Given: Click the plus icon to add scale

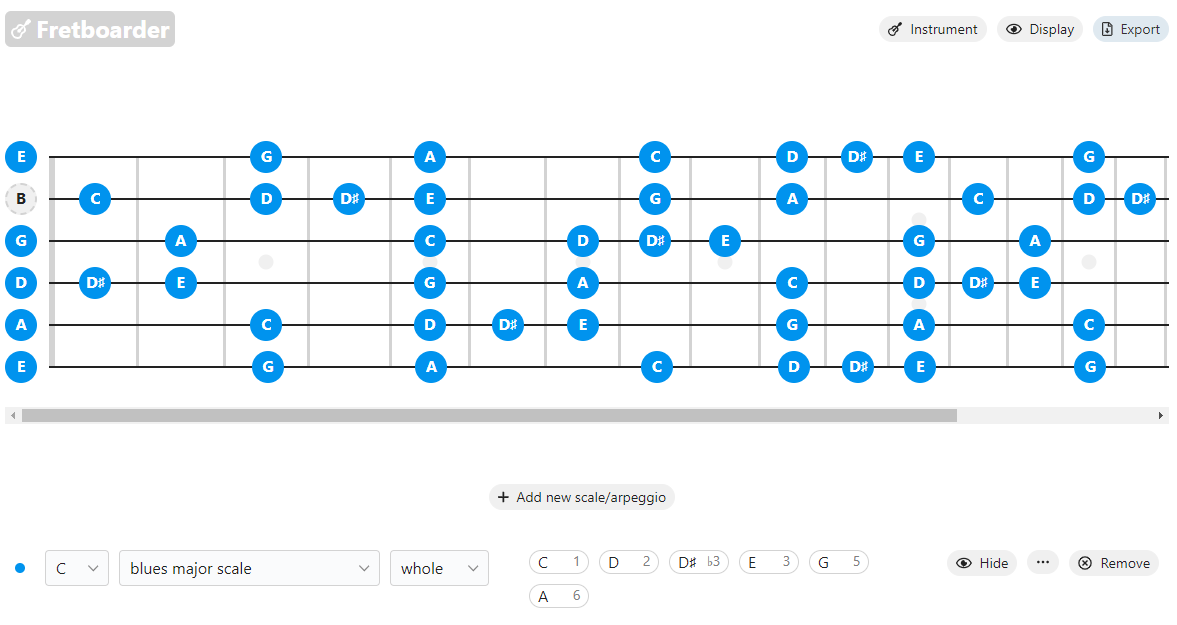Looking at the screenshot, I should point(503,497).
